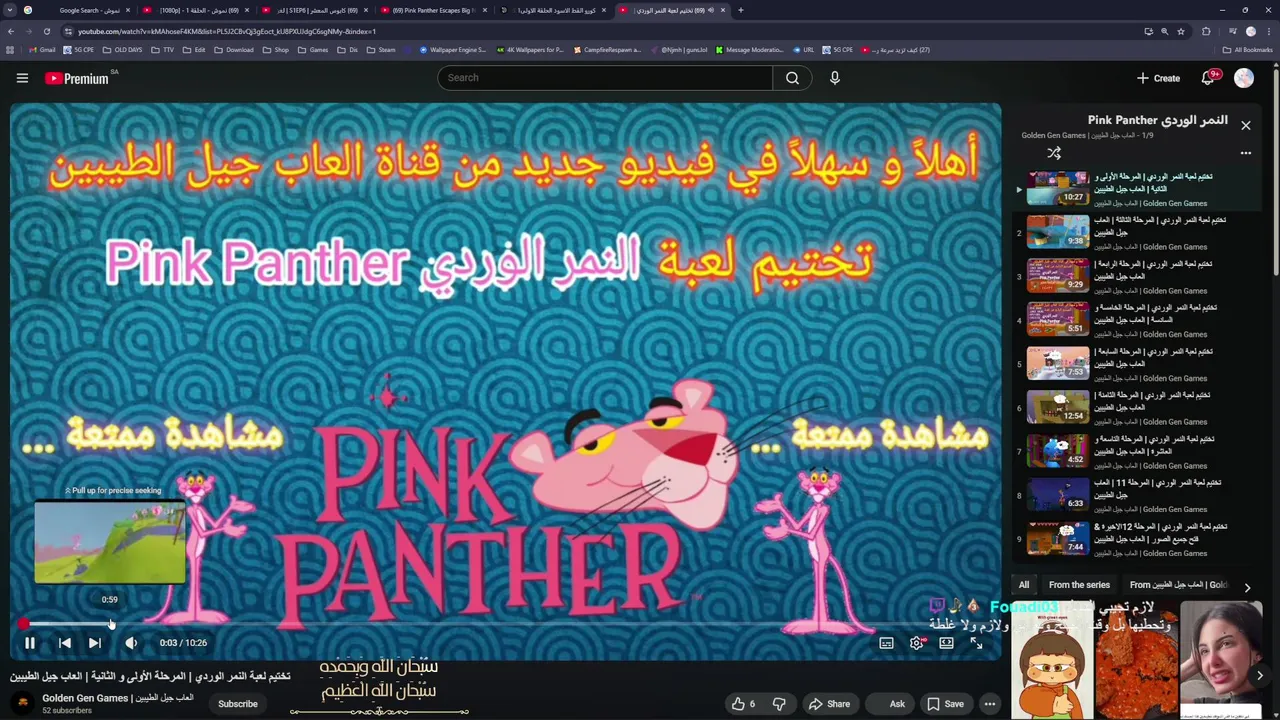Open the Wallpaper Engine bookmark
Screen dimensions: 1280x720
click(452, 50)
